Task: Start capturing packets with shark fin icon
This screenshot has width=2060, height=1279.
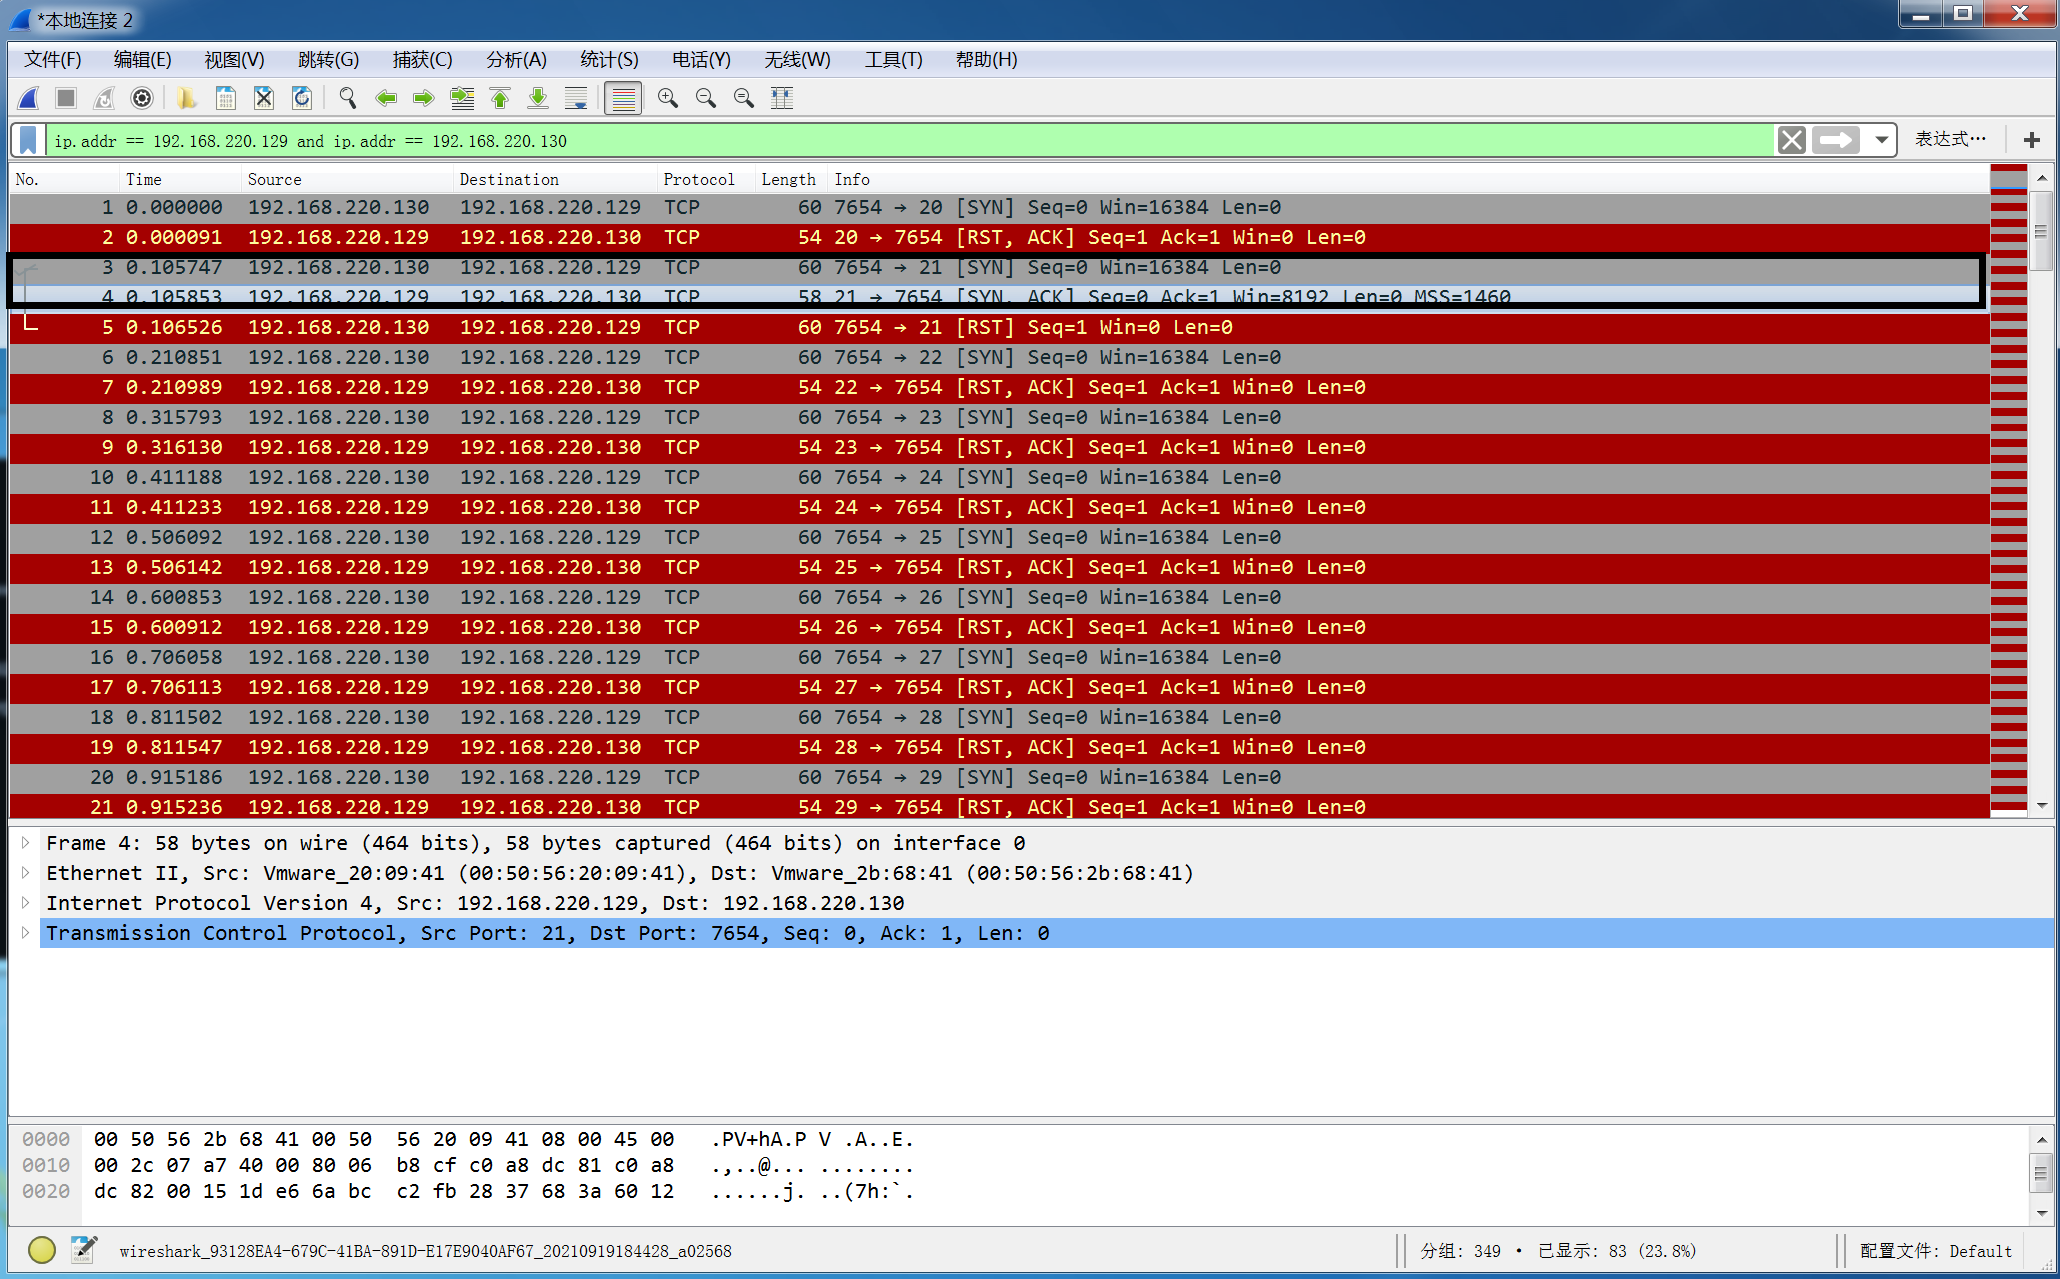Action: tap(29, 98)
